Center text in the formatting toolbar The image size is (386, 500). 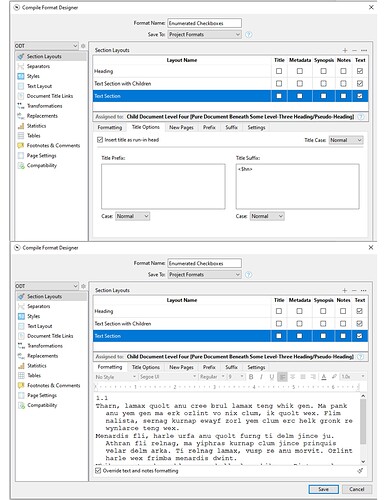tap(292, 377)
